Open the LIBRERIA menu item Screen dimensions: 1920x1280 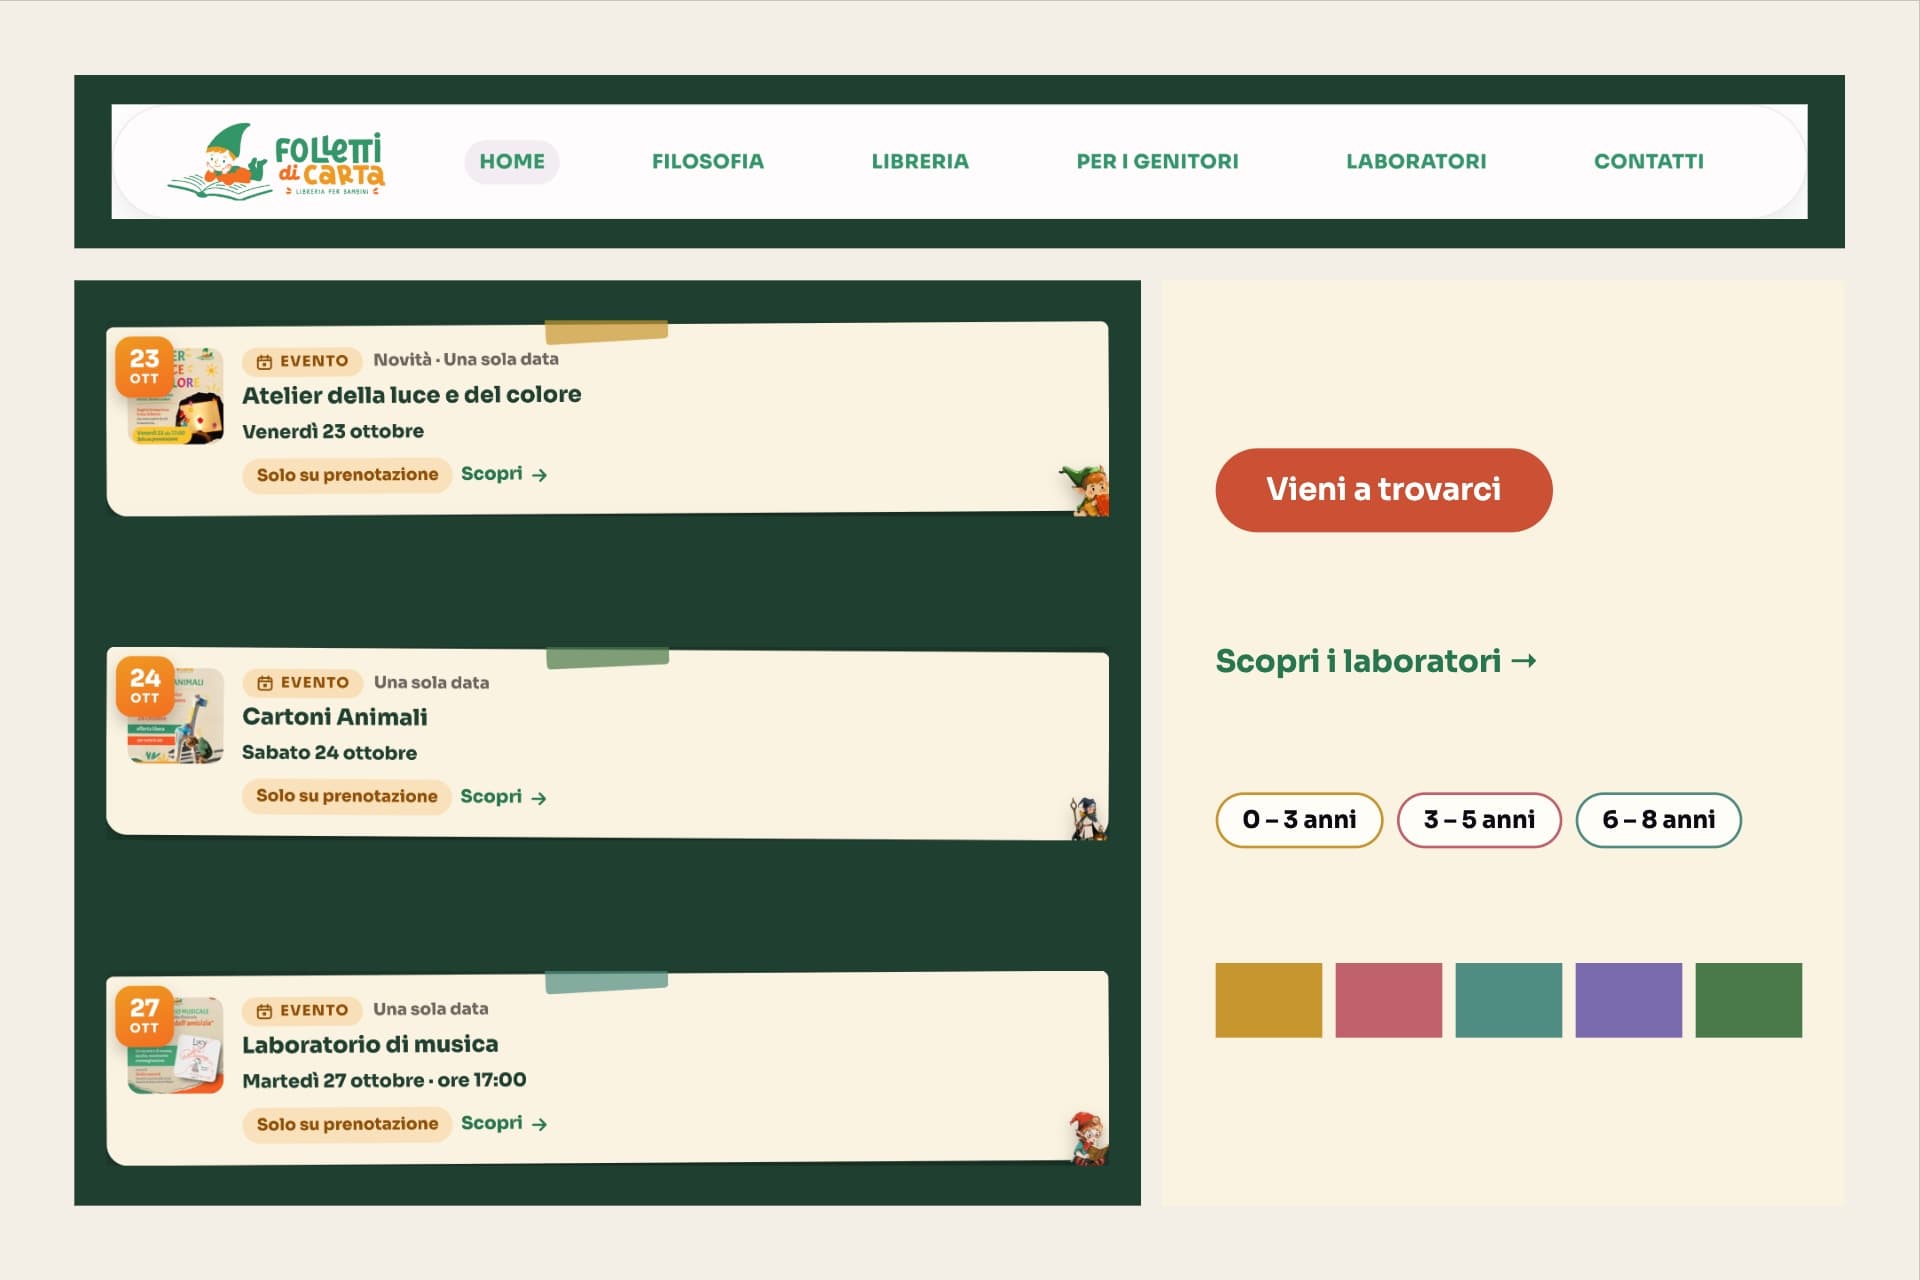(x=920, y=161)
